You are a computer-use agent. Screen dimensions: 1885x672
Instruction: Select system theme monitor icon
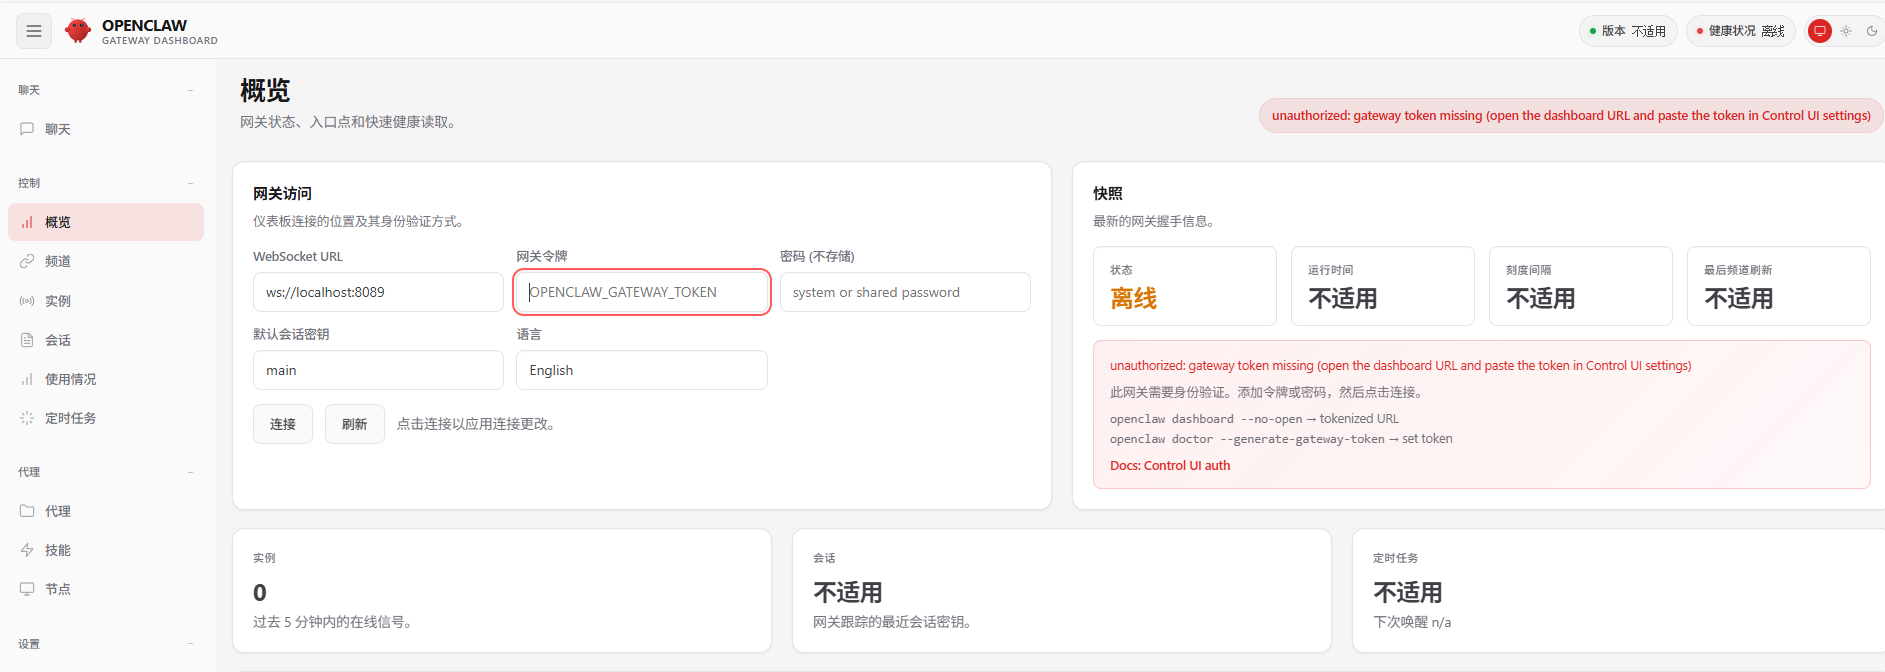pos(1820,31)
